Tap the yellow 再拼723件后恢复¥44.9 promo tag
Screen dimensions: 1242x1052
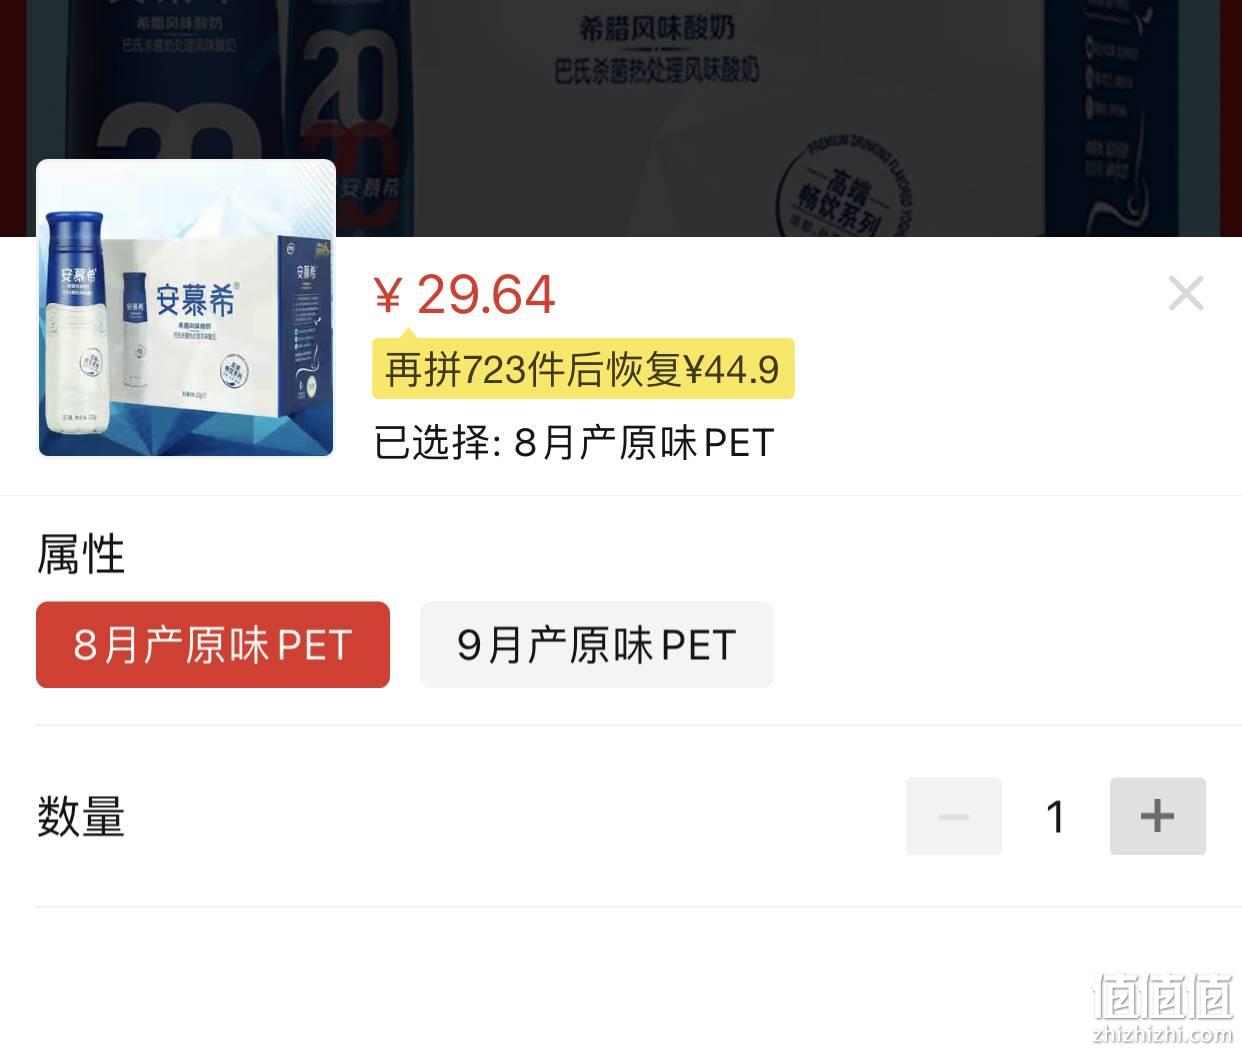[x=583, y=369]
